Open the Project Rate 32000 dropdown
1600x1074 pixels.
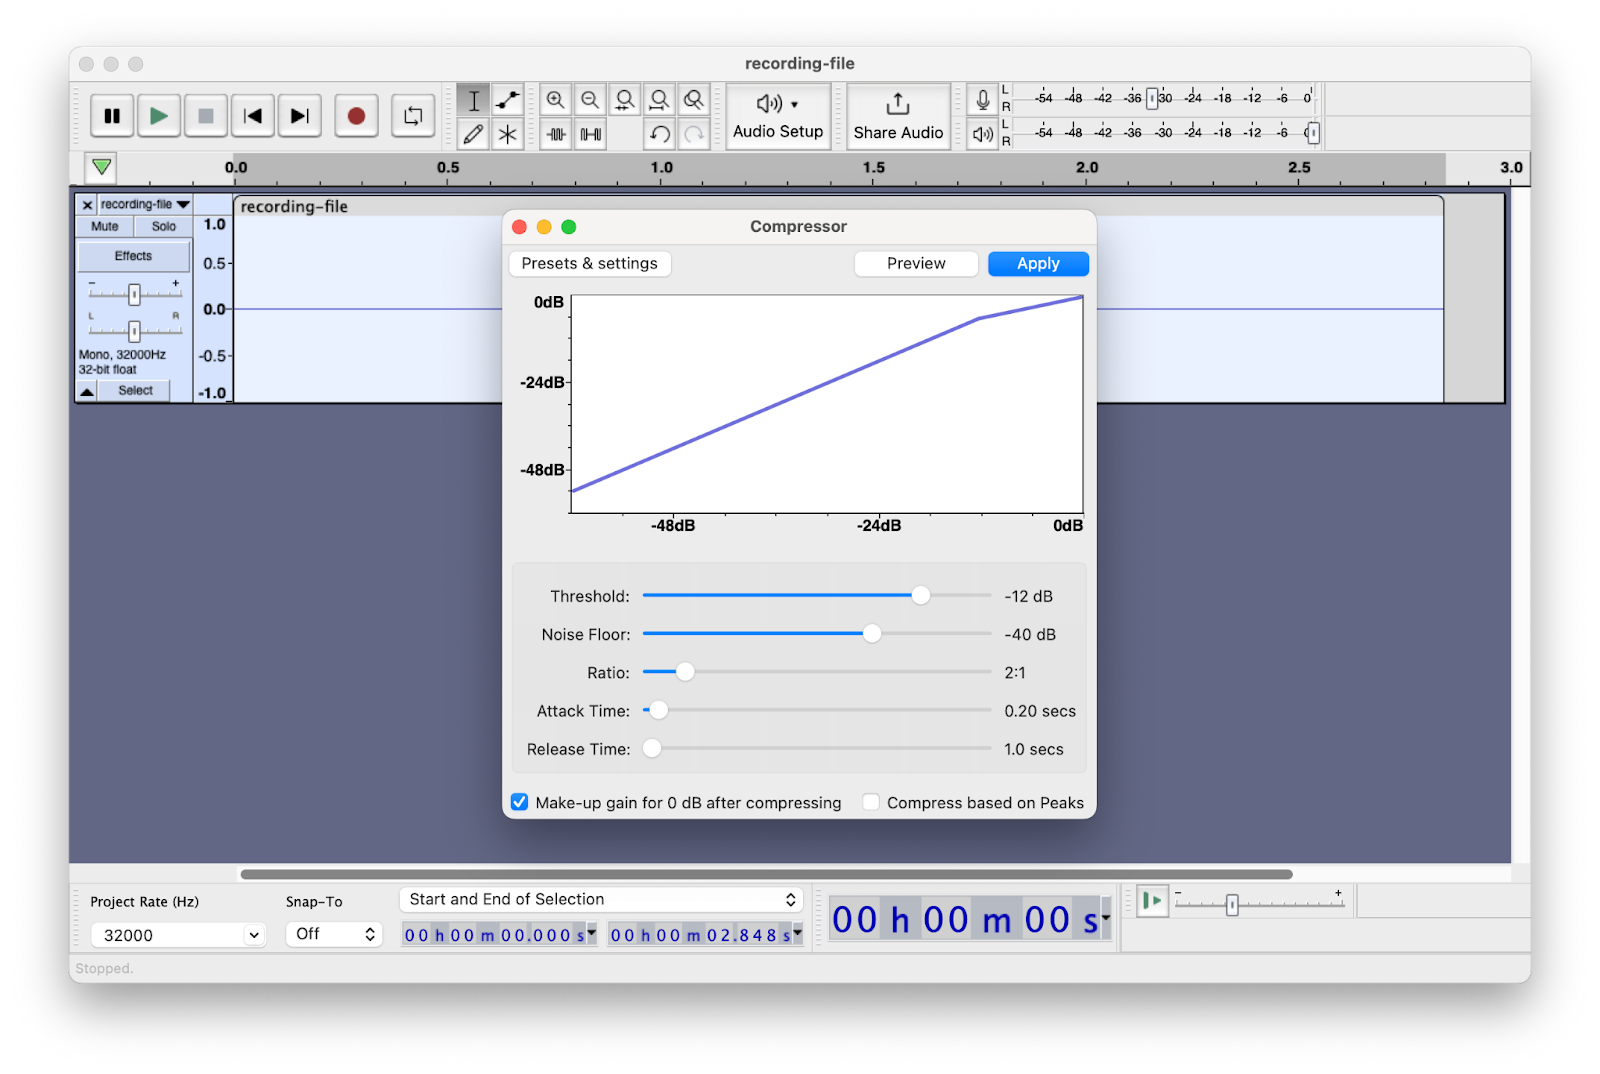(178, 935)
